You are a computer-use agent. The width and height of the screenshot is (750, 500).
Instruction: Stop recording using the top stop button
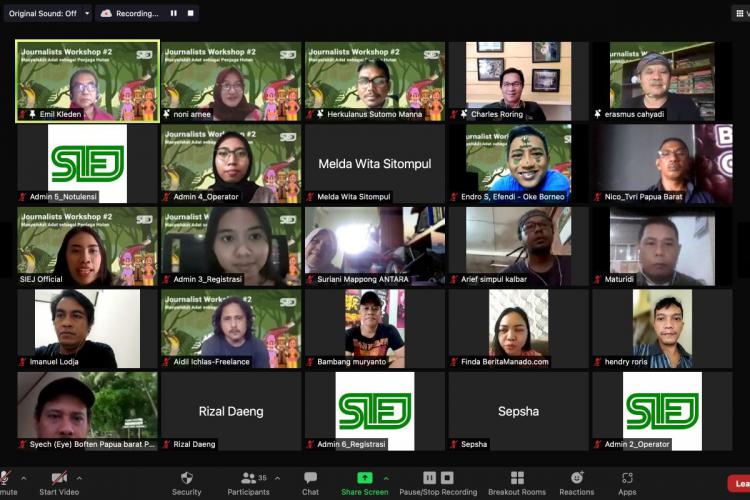tap(190, 13)
